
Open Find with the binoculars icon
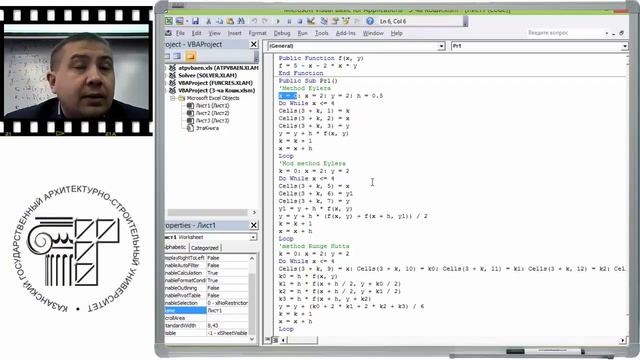click(x=241, y=21)
